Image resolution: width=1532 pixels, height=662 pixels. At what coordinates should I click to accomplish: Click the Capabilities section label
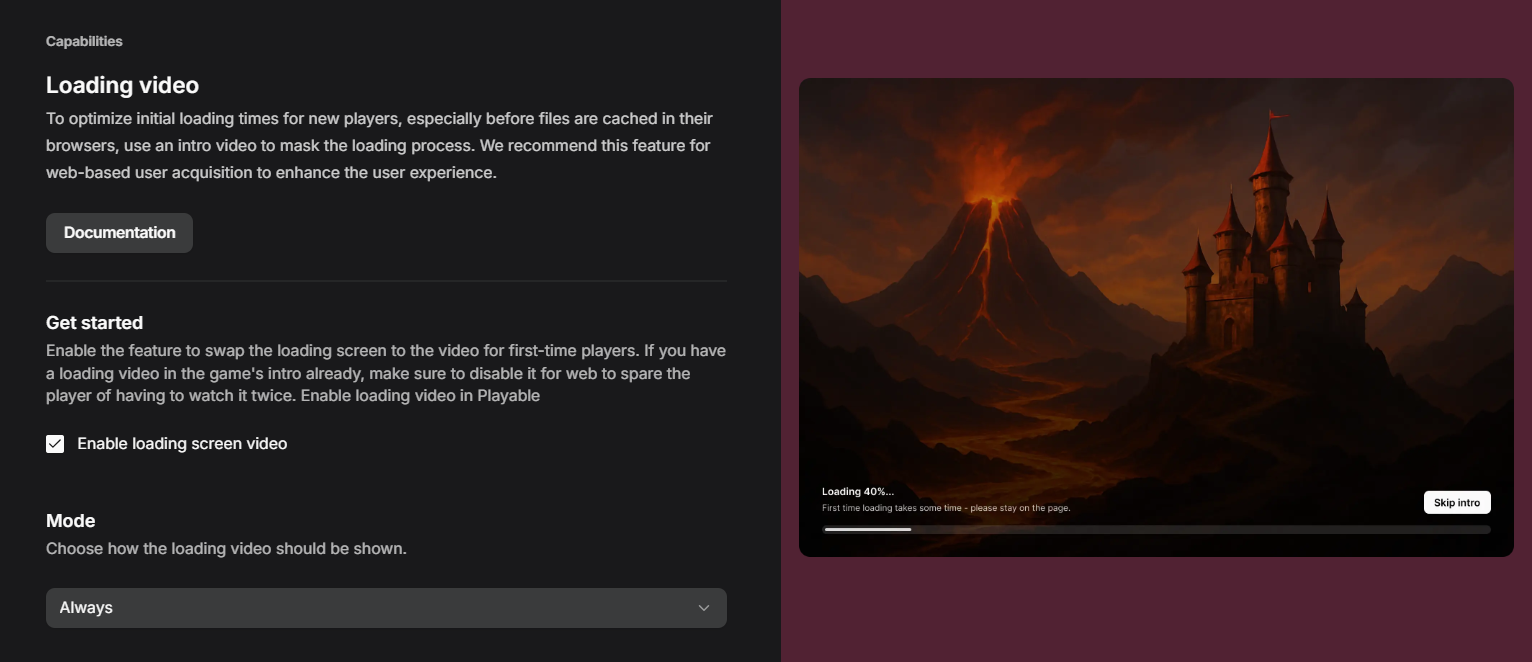84,42
